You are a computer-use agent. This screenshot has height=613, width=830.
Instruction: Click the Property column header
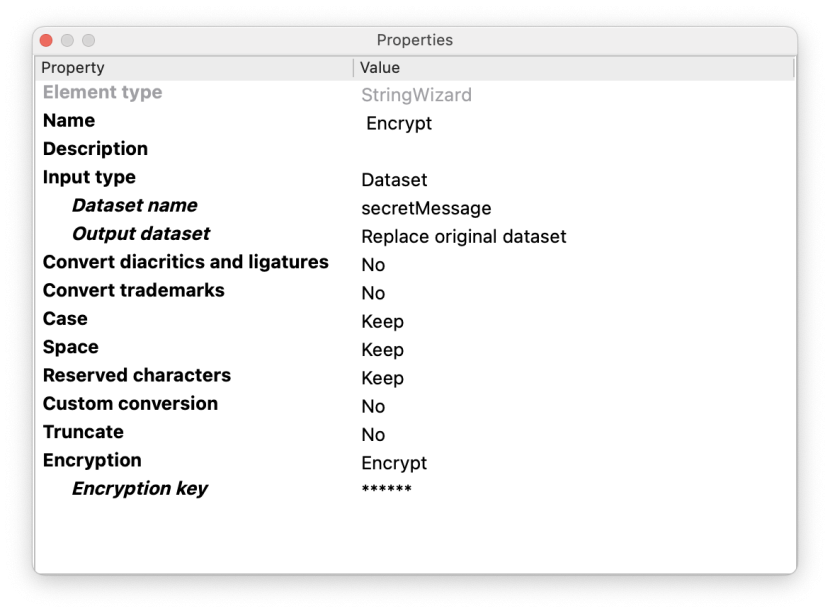(x=72, y=68)
